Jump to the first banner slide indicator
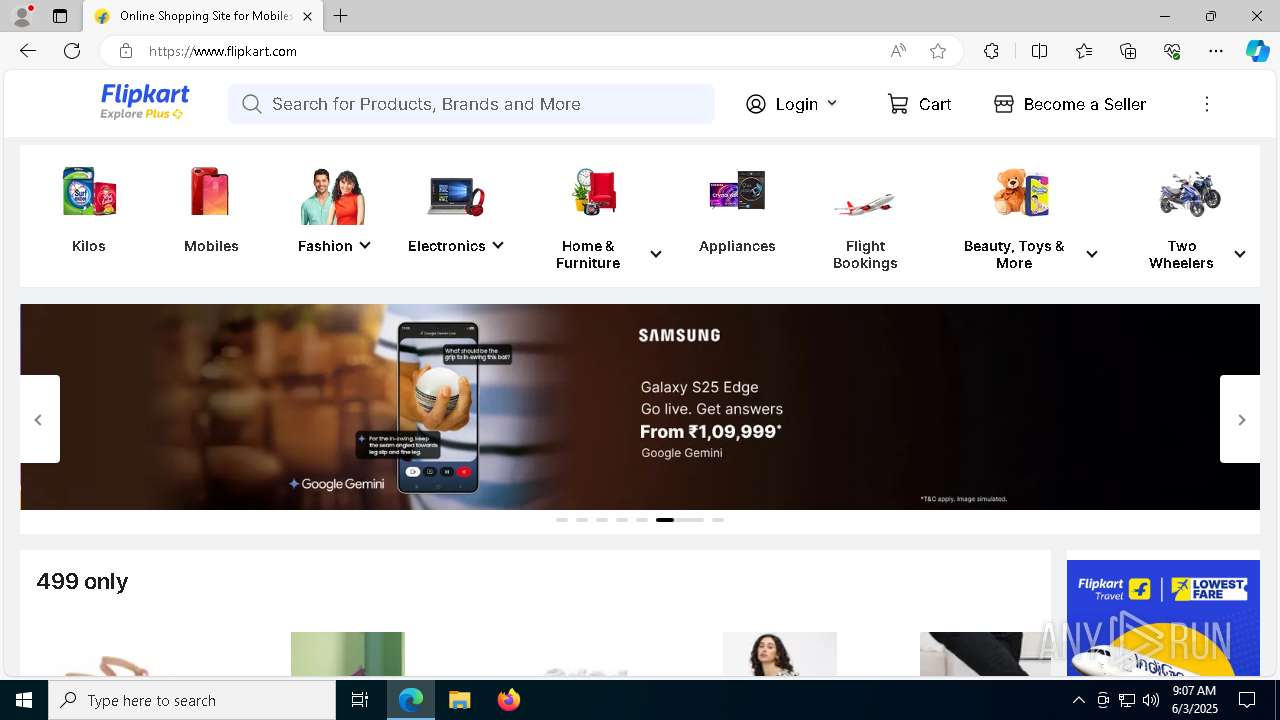Screen dimensions: 1280x720 562,520
